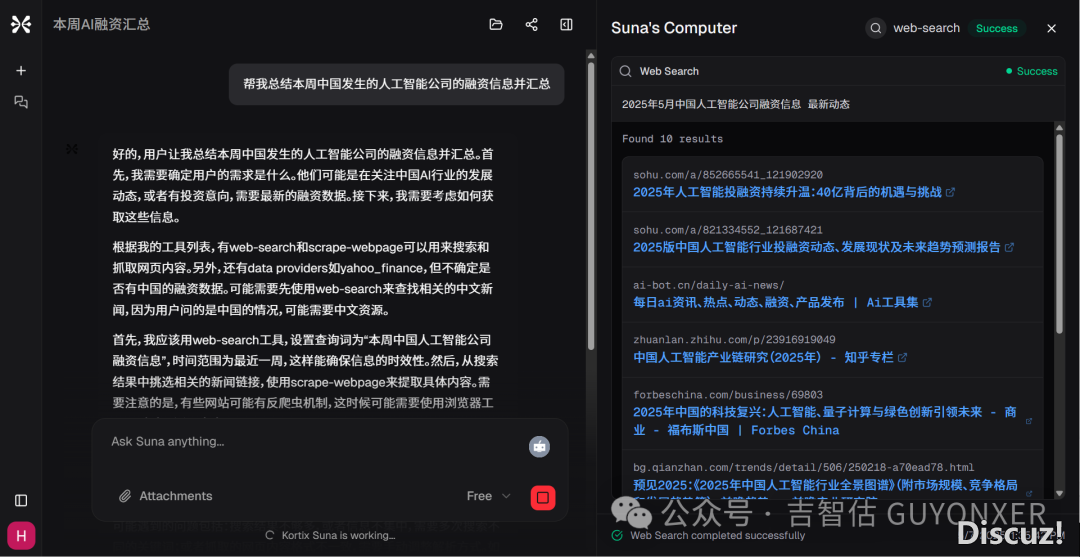1080x557 pixels.
Task: Click the Ask Suna anything input field
Action: (x=310, y=442)
